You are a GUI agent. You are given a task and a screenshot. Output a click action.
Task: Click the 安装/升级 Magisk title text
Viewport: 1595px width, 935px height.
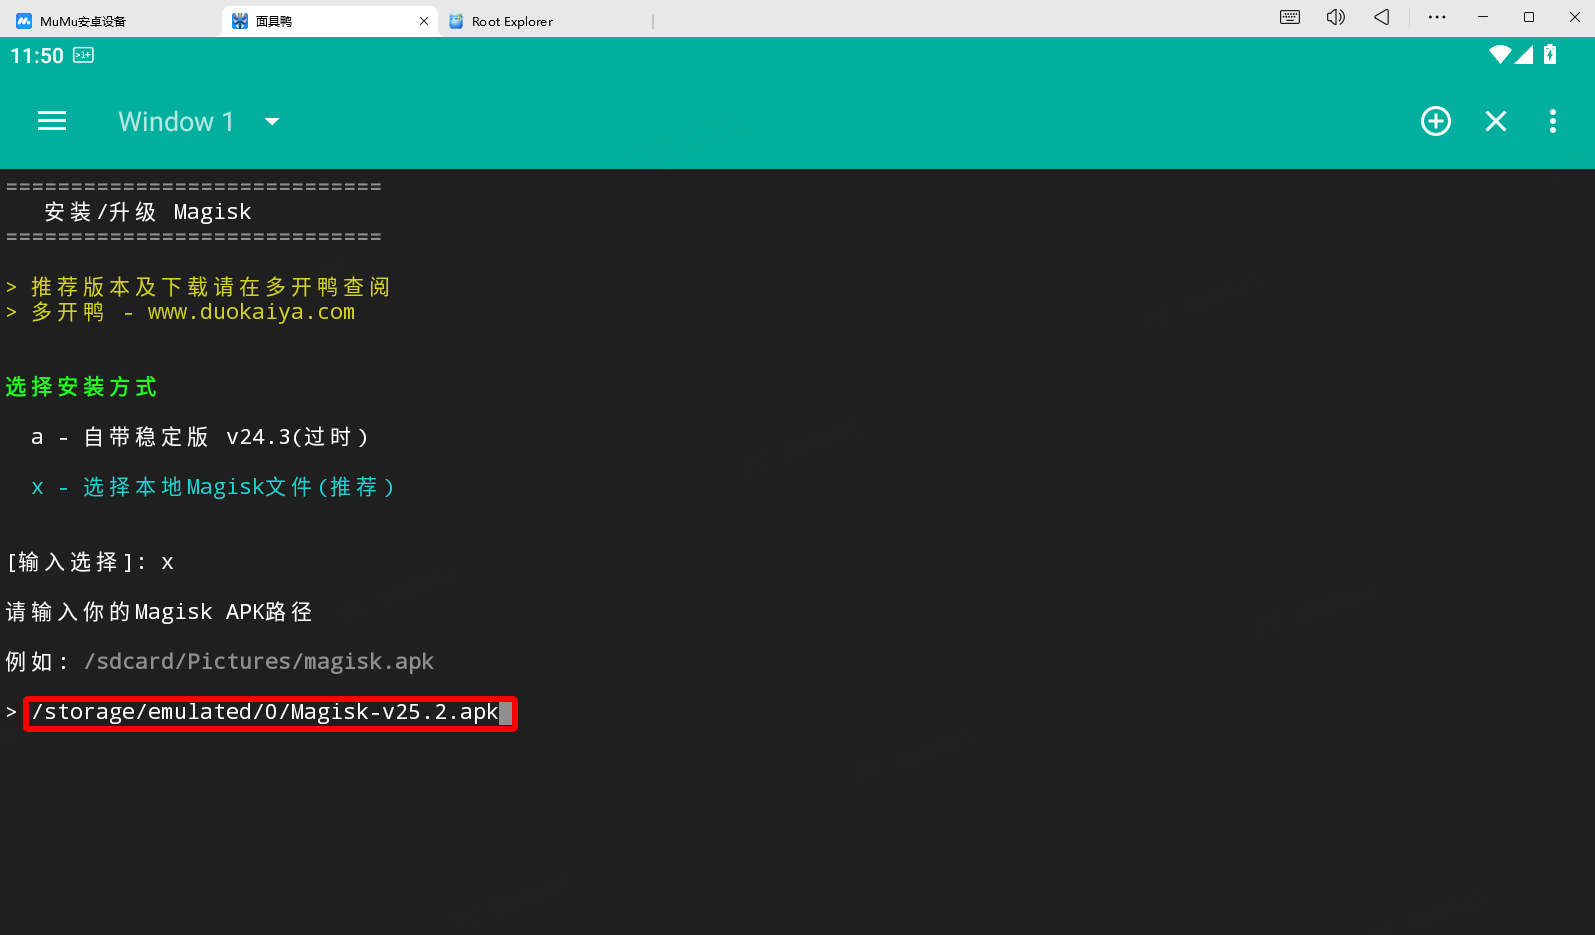coord(148,212)
